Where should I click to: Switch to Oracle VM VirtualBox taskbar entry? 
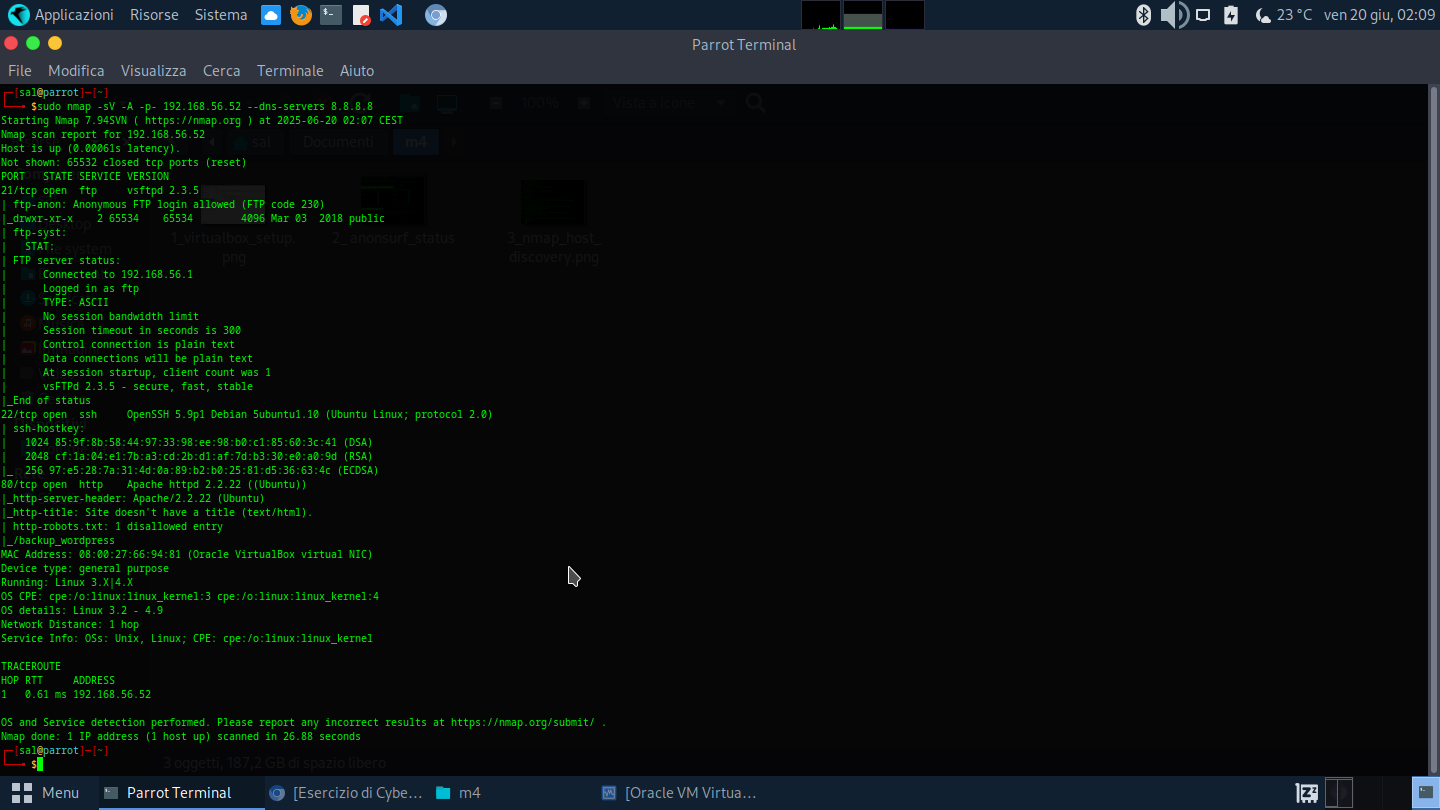point(679,793)
